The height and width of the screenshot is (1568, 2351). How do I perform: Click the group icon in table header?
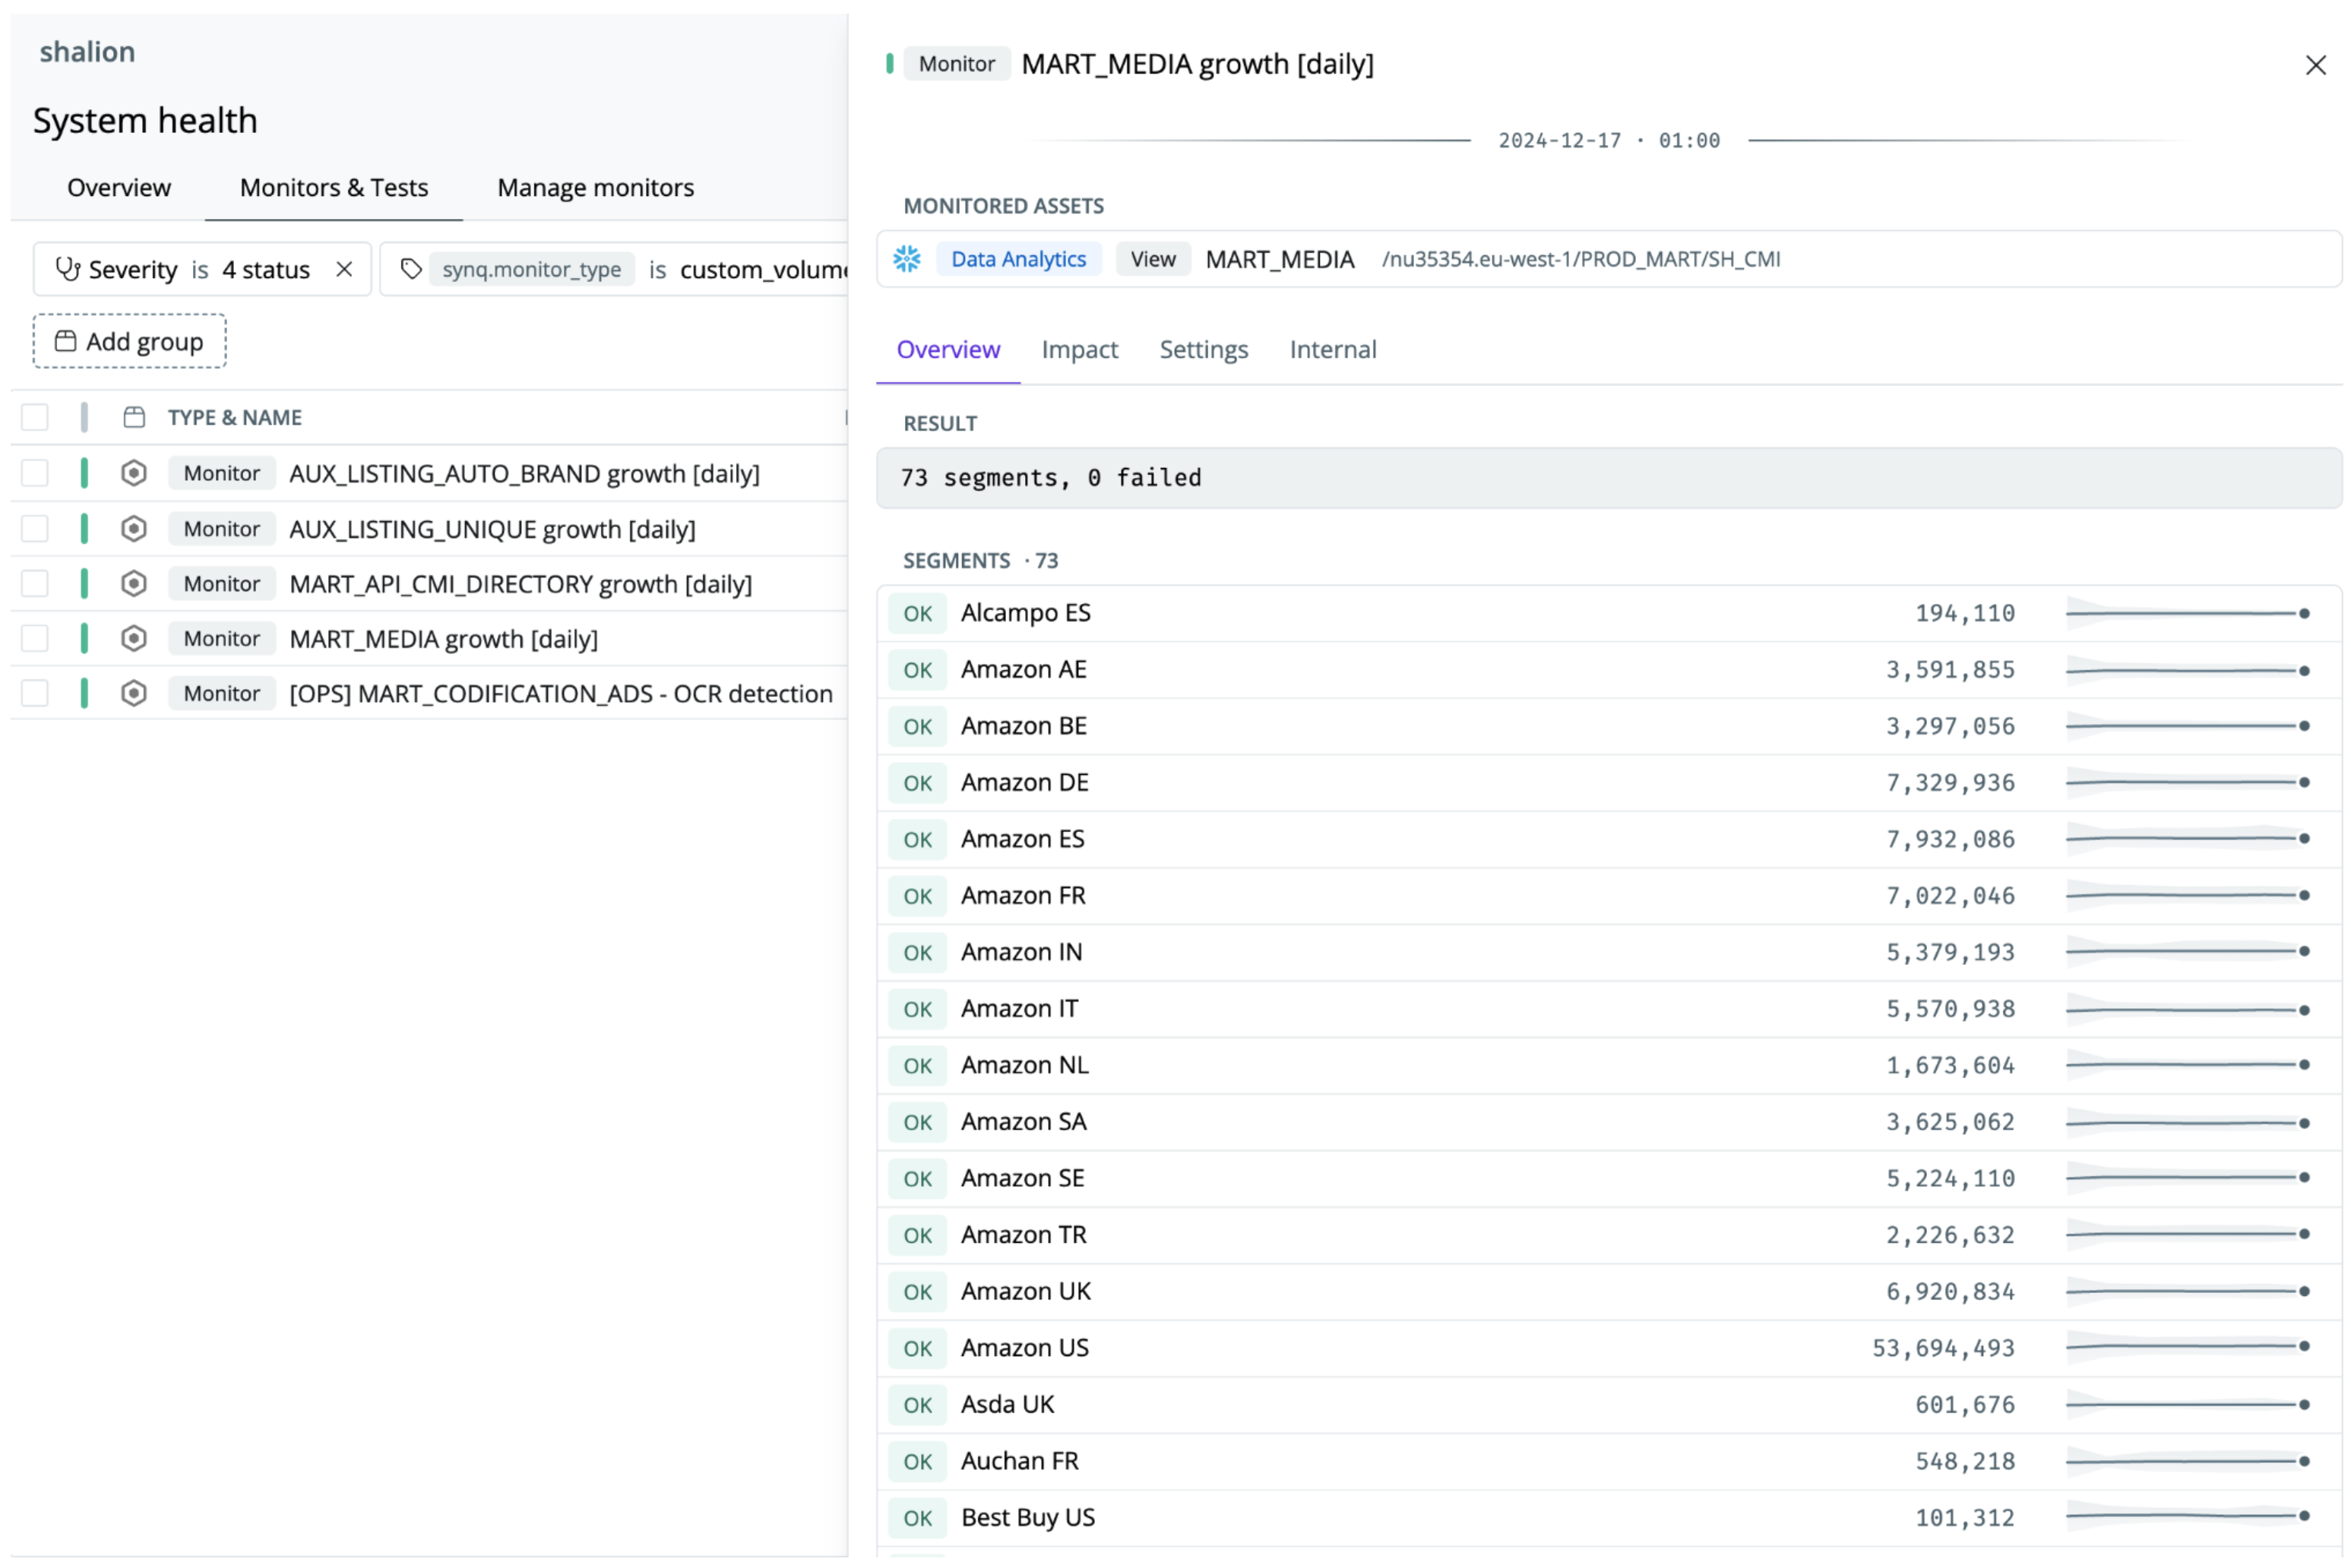point(134,417)
